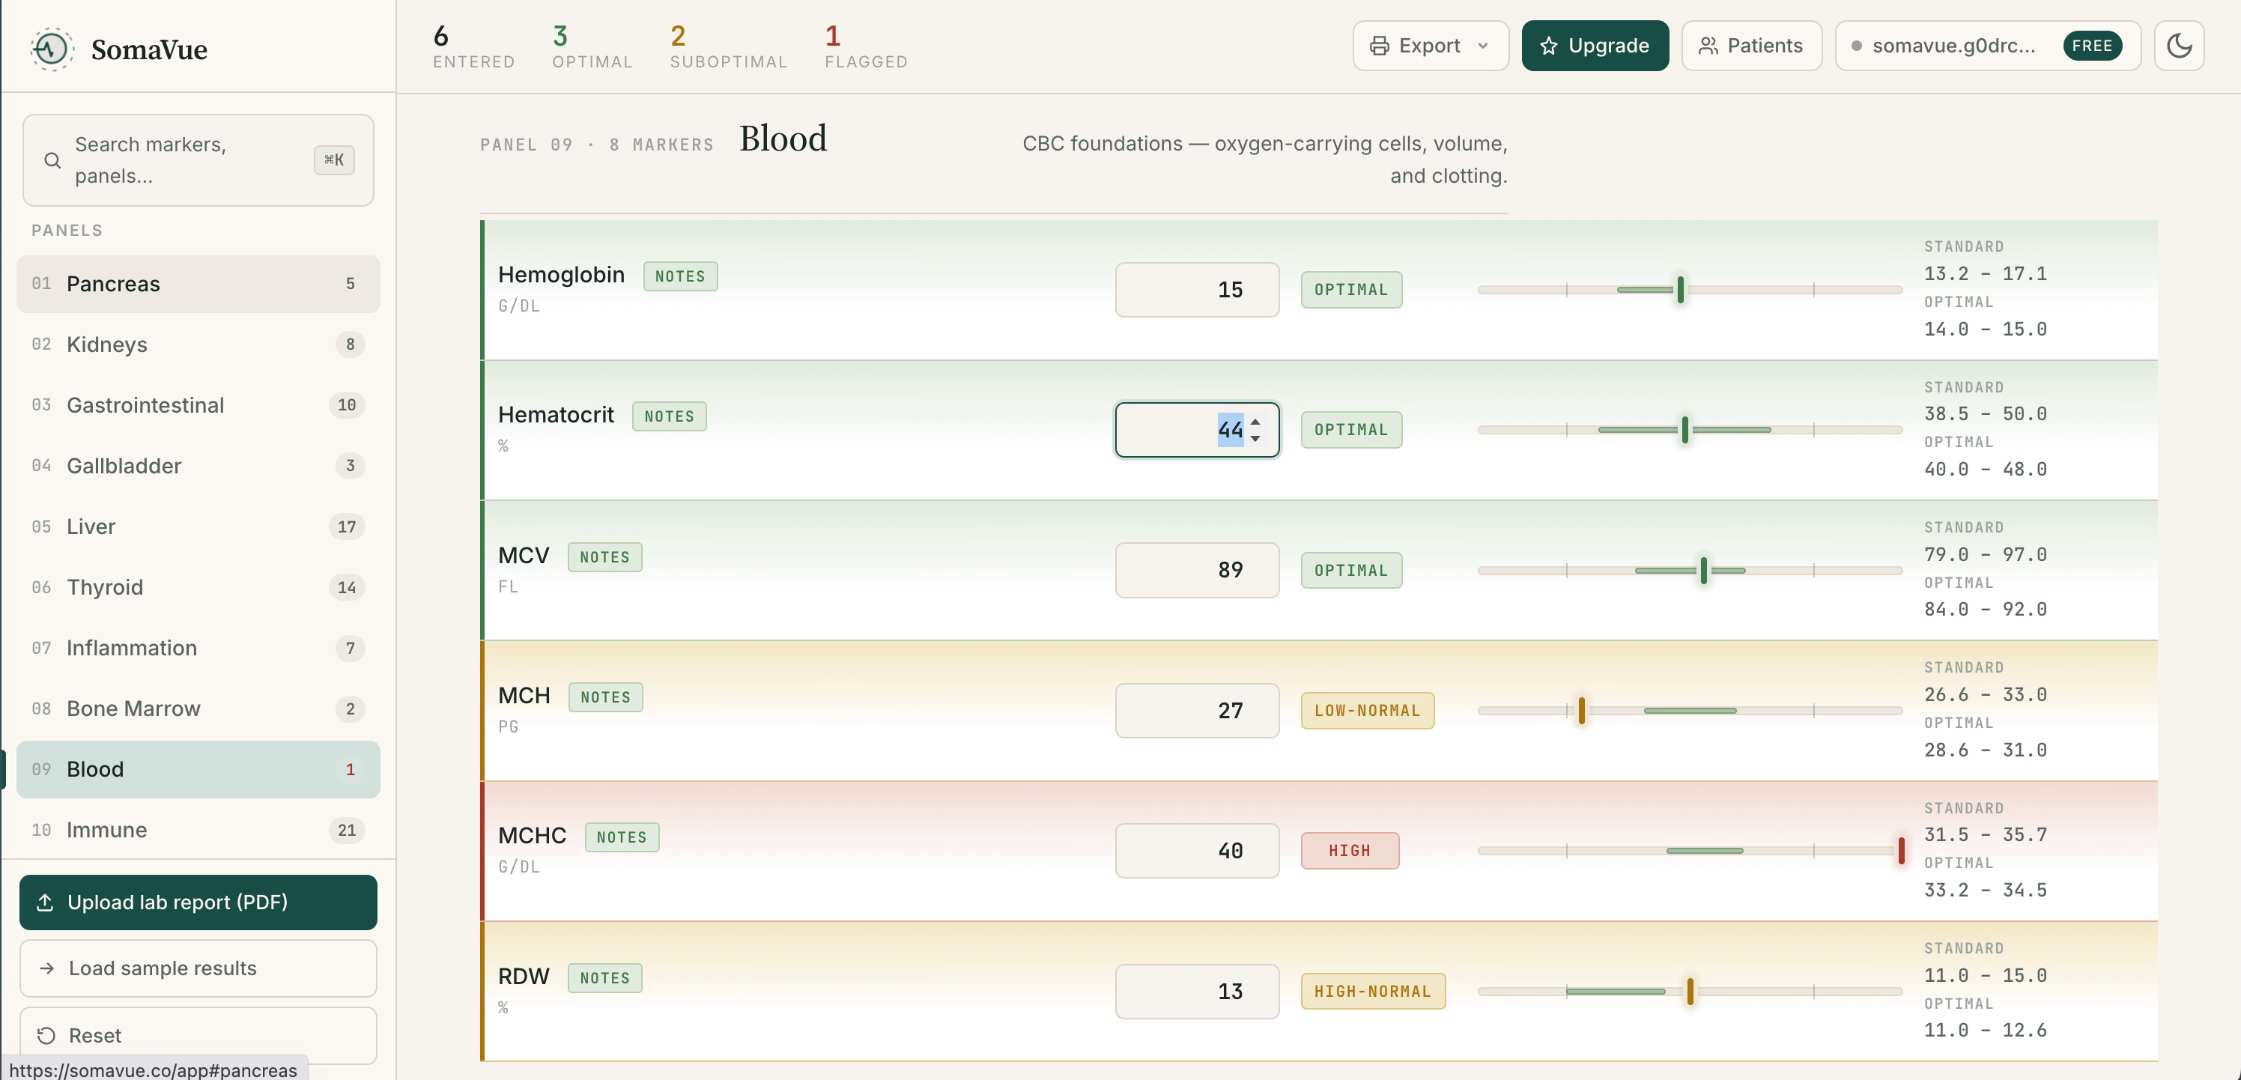2241x1080 pixels.
Task: Click the people icon on Patients
Action: [1708, 46]
